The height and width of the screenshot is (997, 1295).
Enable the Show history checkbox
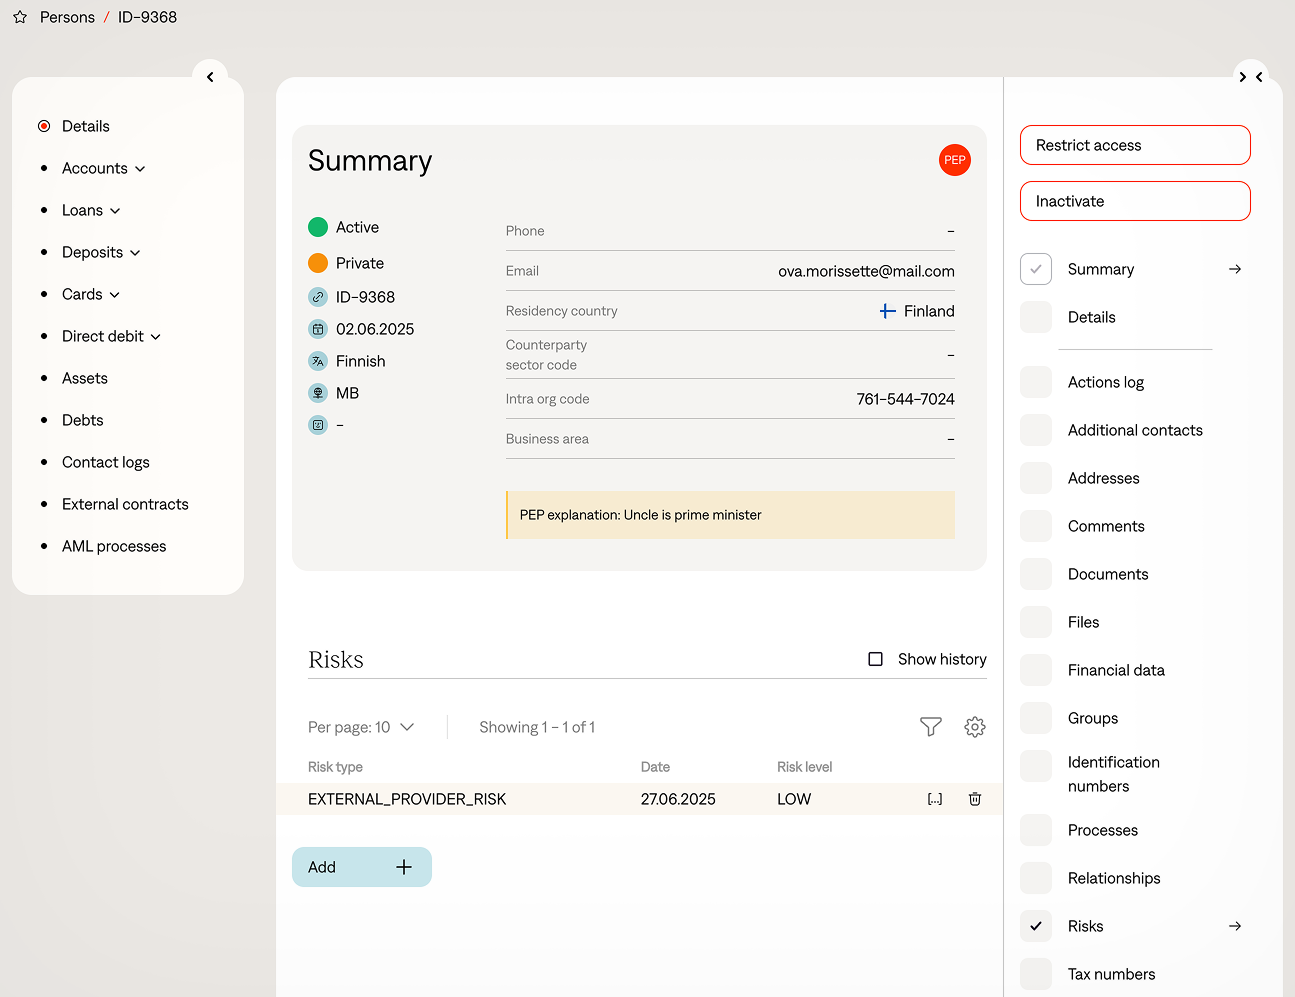876,659
